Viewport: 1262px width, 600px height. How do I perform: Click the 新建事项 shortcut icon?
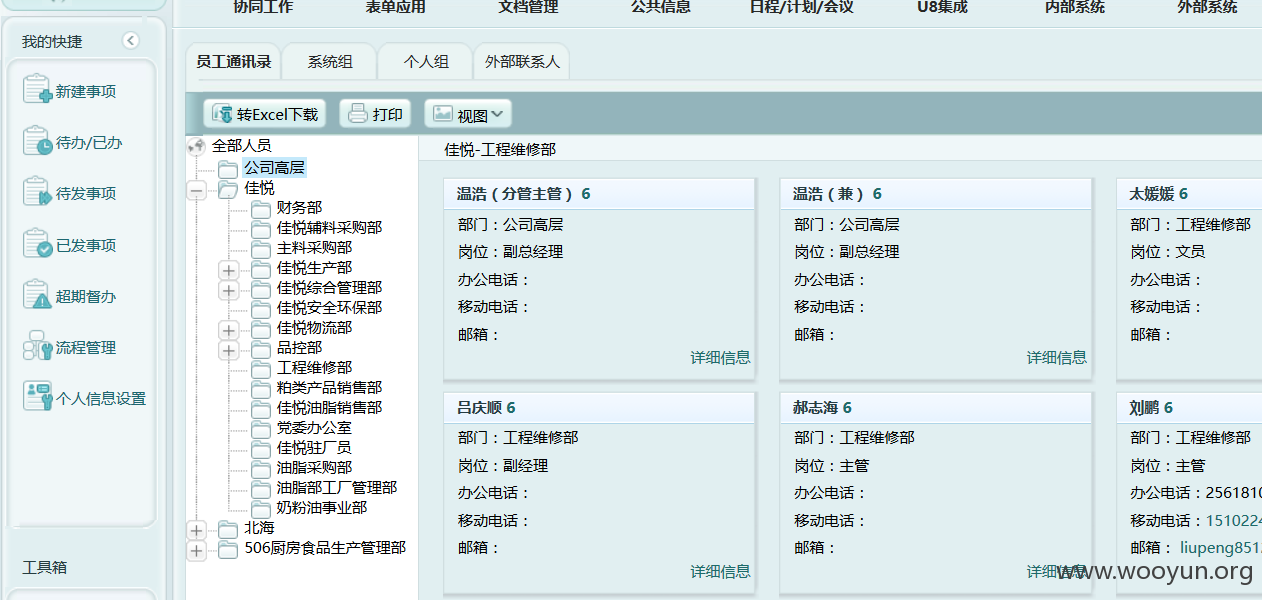point(37,89)
